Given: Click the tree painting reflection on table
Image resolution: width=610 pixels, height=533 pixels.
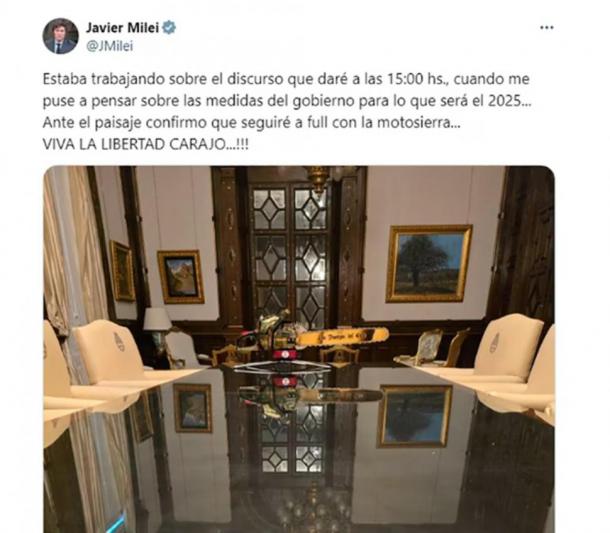Looking at the screenshot, I should [415, 416].
